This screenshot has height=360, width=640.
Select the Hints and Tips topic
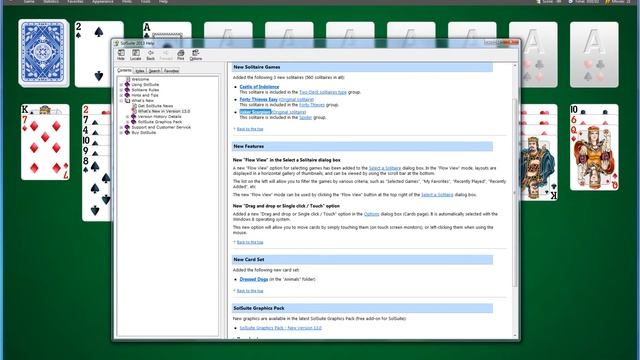tap(145, 95)
